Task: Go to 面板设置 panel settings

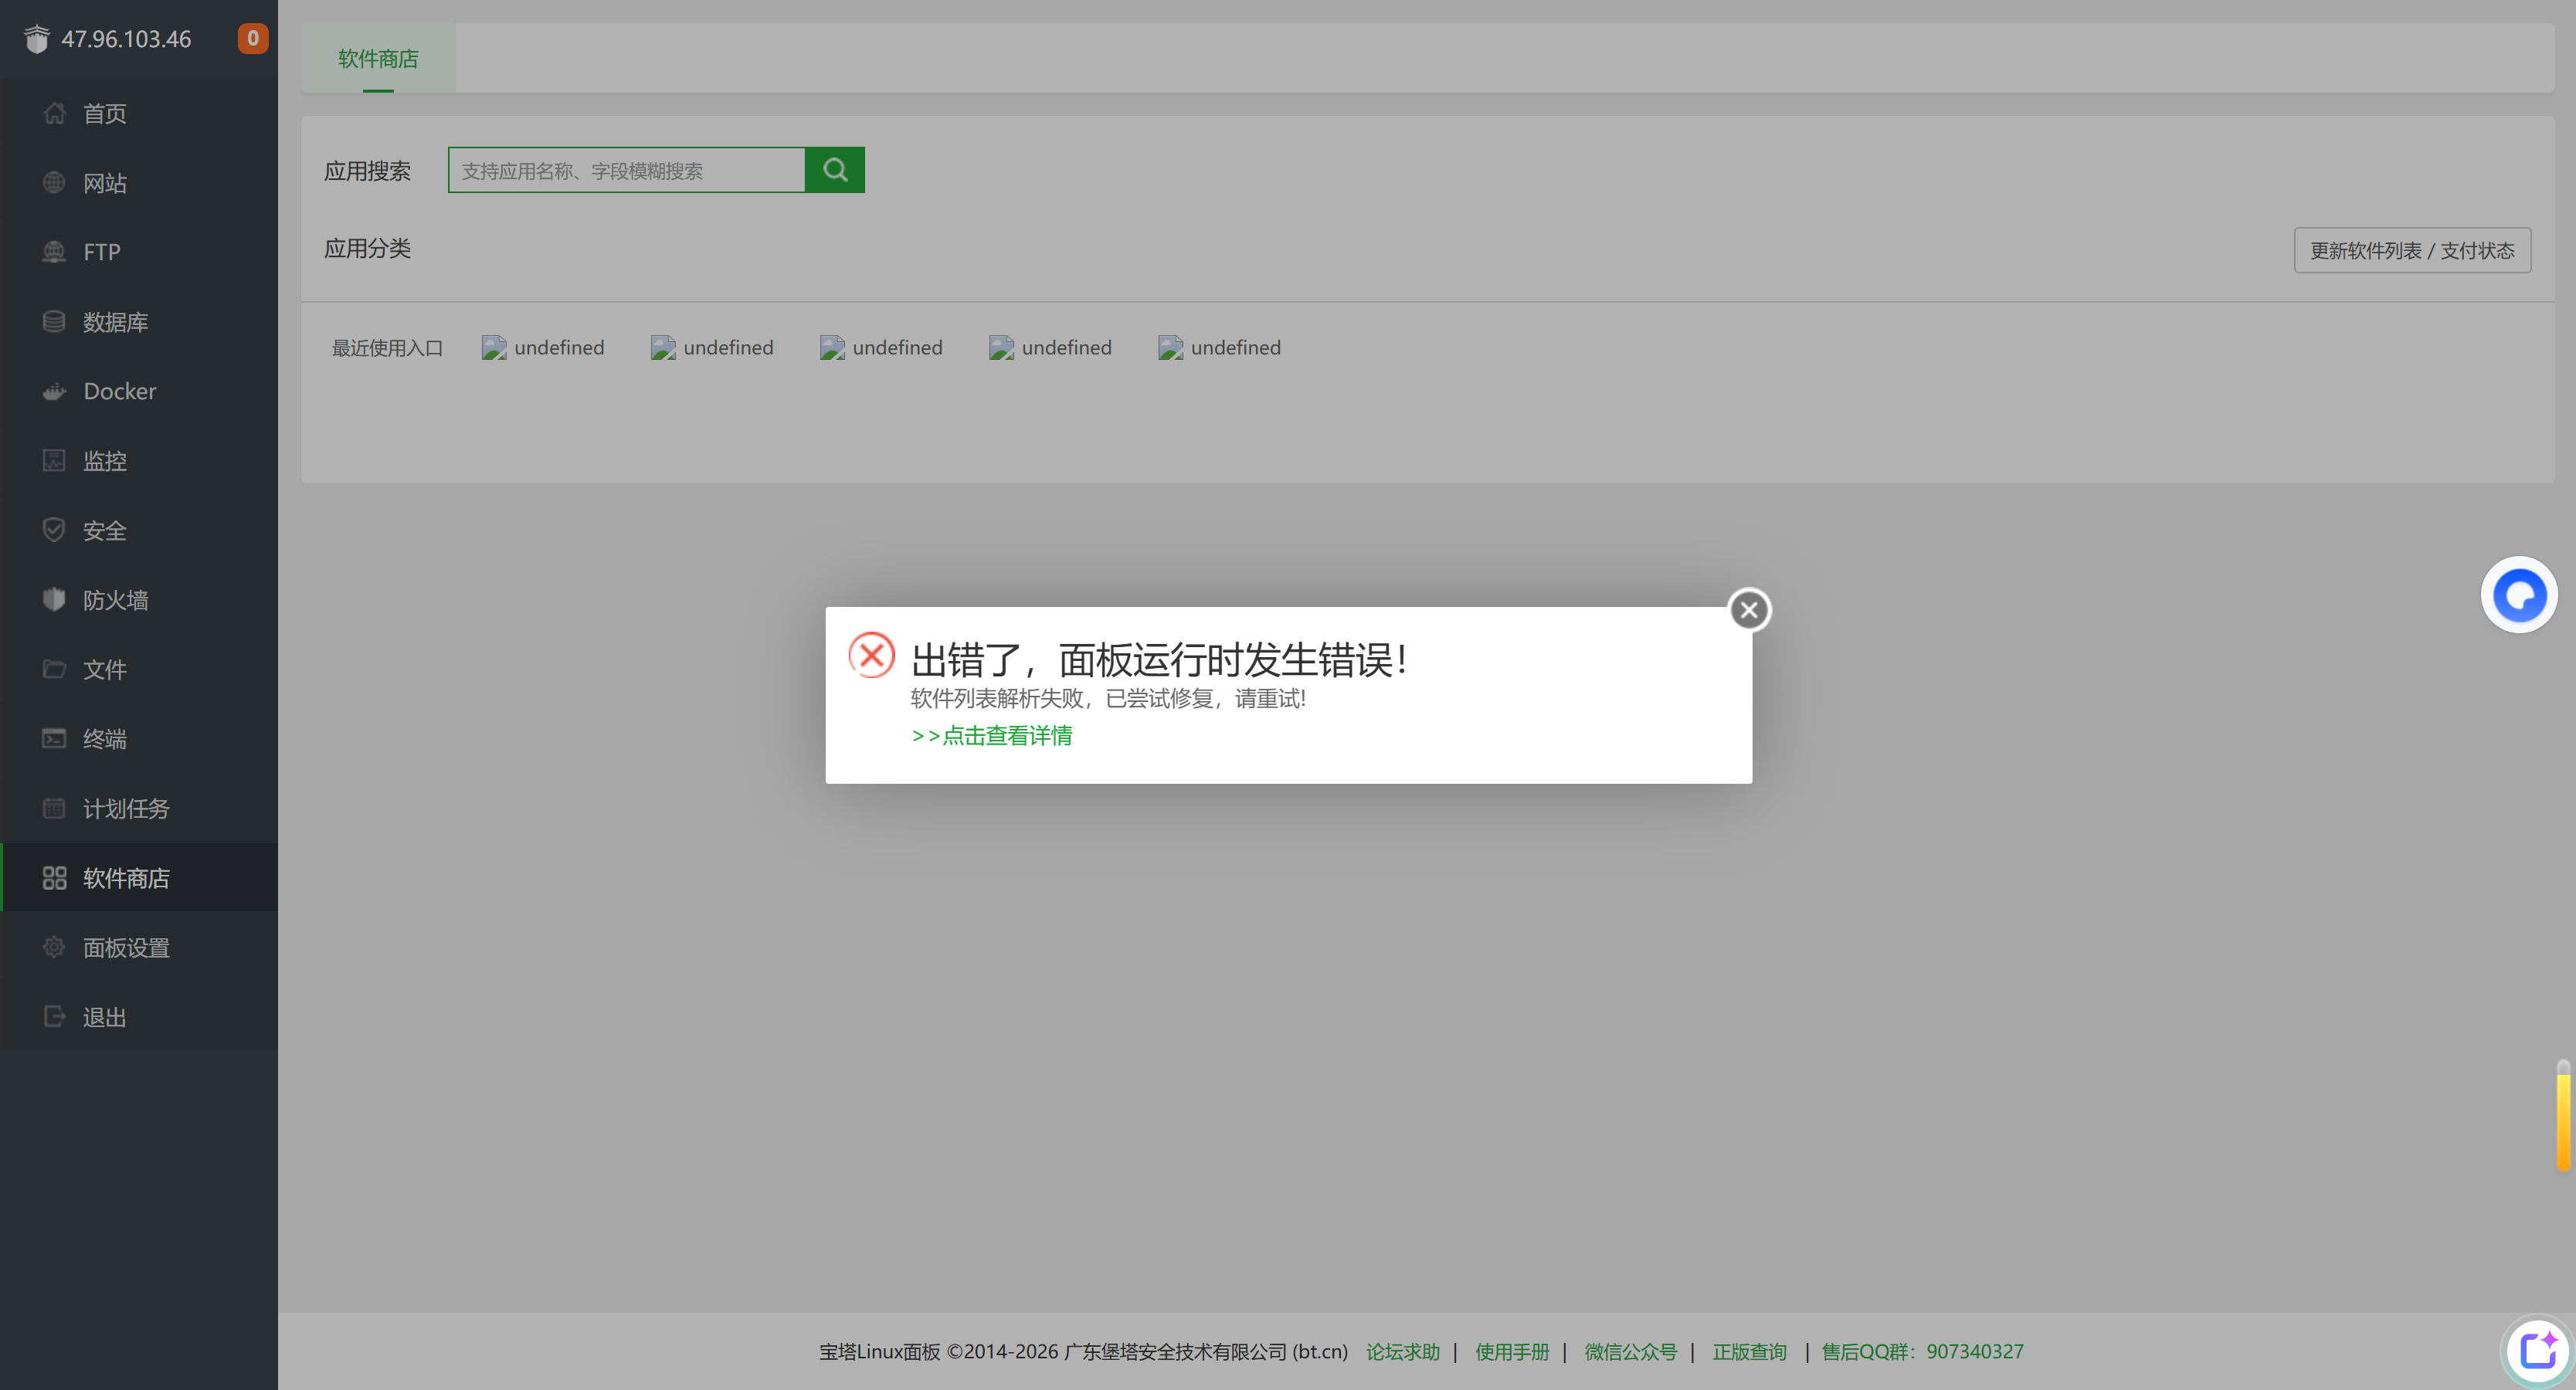Action: pos(126,948)
